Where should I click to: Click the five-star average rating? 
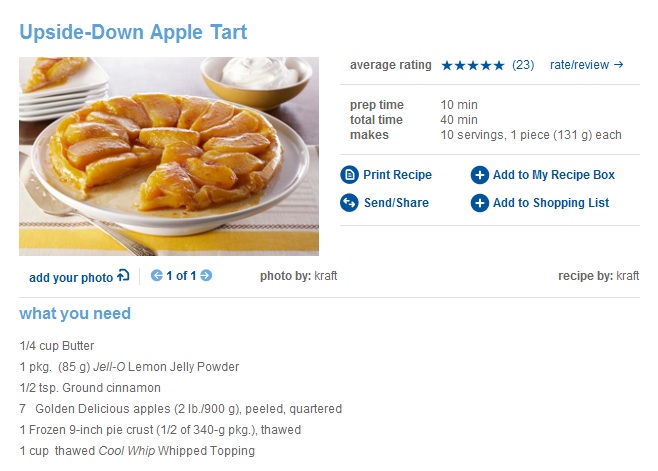pos(472,65)
